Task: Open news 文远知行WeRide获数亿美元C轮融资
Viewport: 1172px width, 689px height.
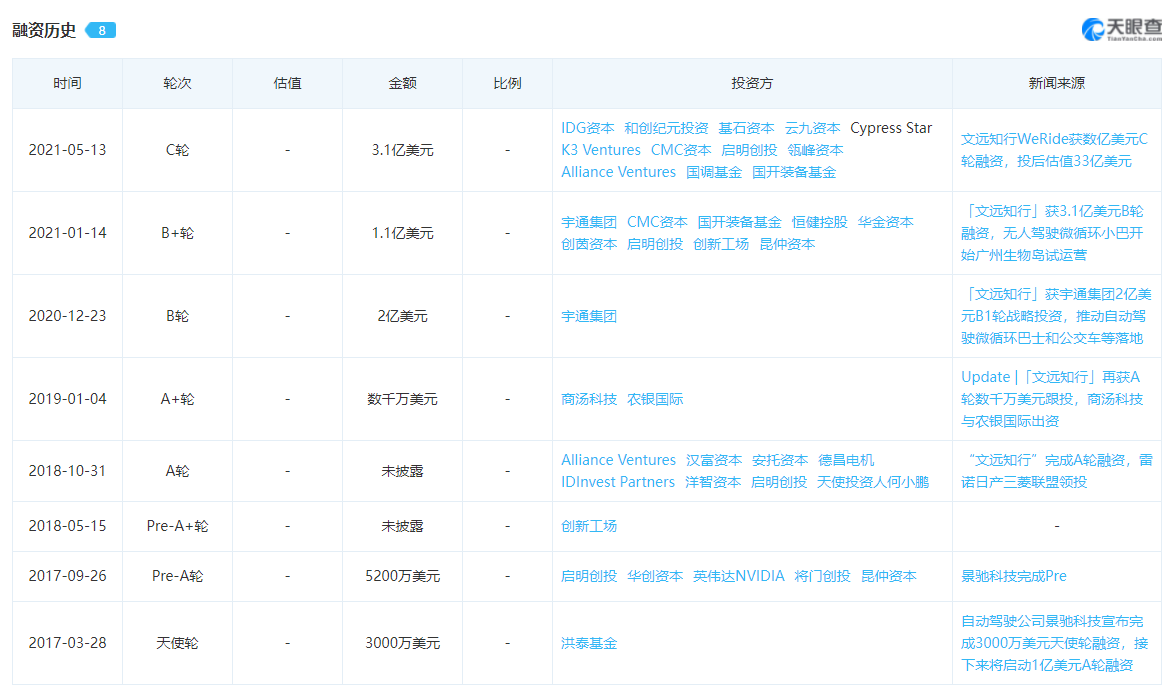Action: point(1054,150)
